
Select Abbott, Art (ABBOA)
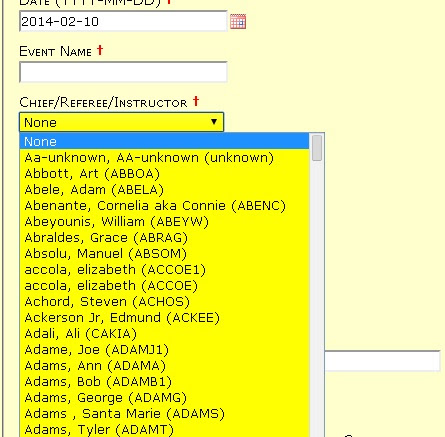pos(164,173)
